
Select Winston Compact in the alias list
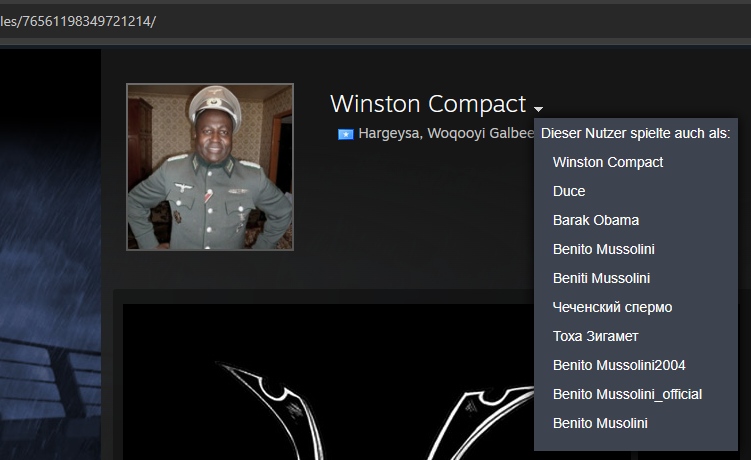pos(607,162)
